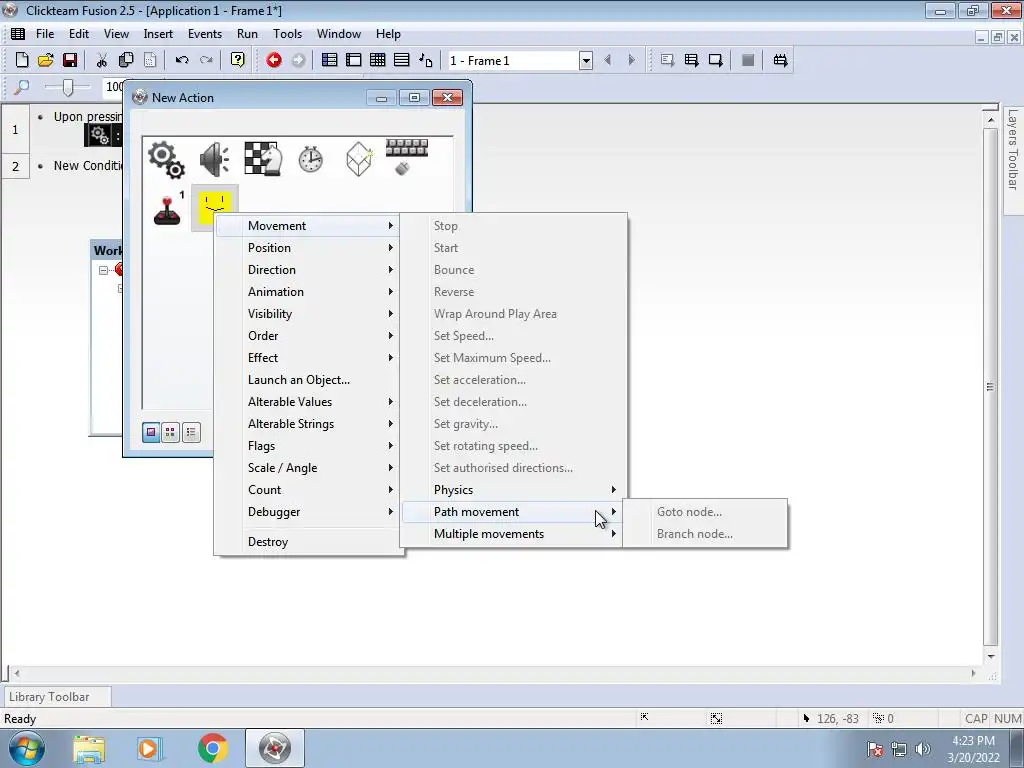Viewport: 1024px width, 768px height.
Task: Cut using the scissors toolbar icon
Action: pyautogui.click(x=101, y=60)
